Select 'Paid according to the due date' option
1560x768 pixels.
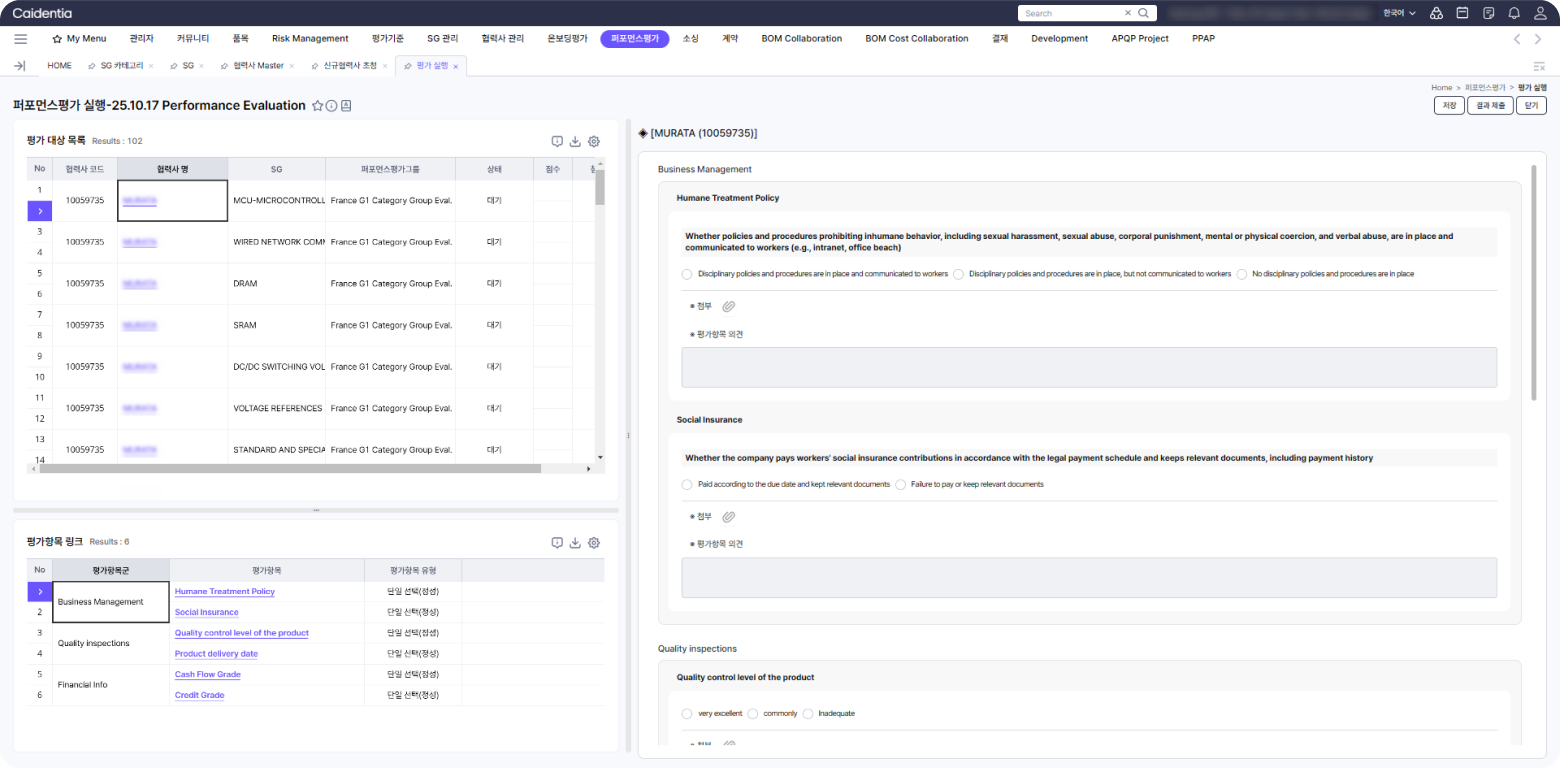tap(687, 484)
